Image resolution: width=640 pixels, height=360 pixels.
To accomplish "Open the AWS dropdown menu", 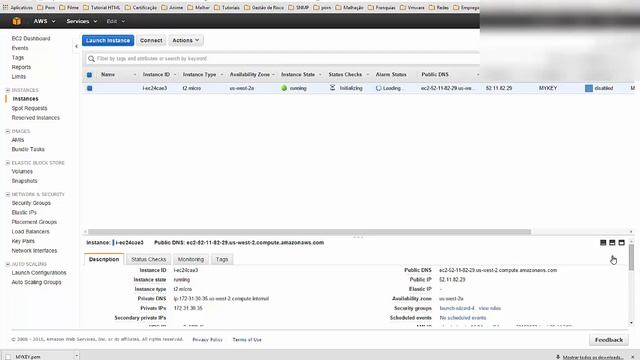I will point(44,21).
